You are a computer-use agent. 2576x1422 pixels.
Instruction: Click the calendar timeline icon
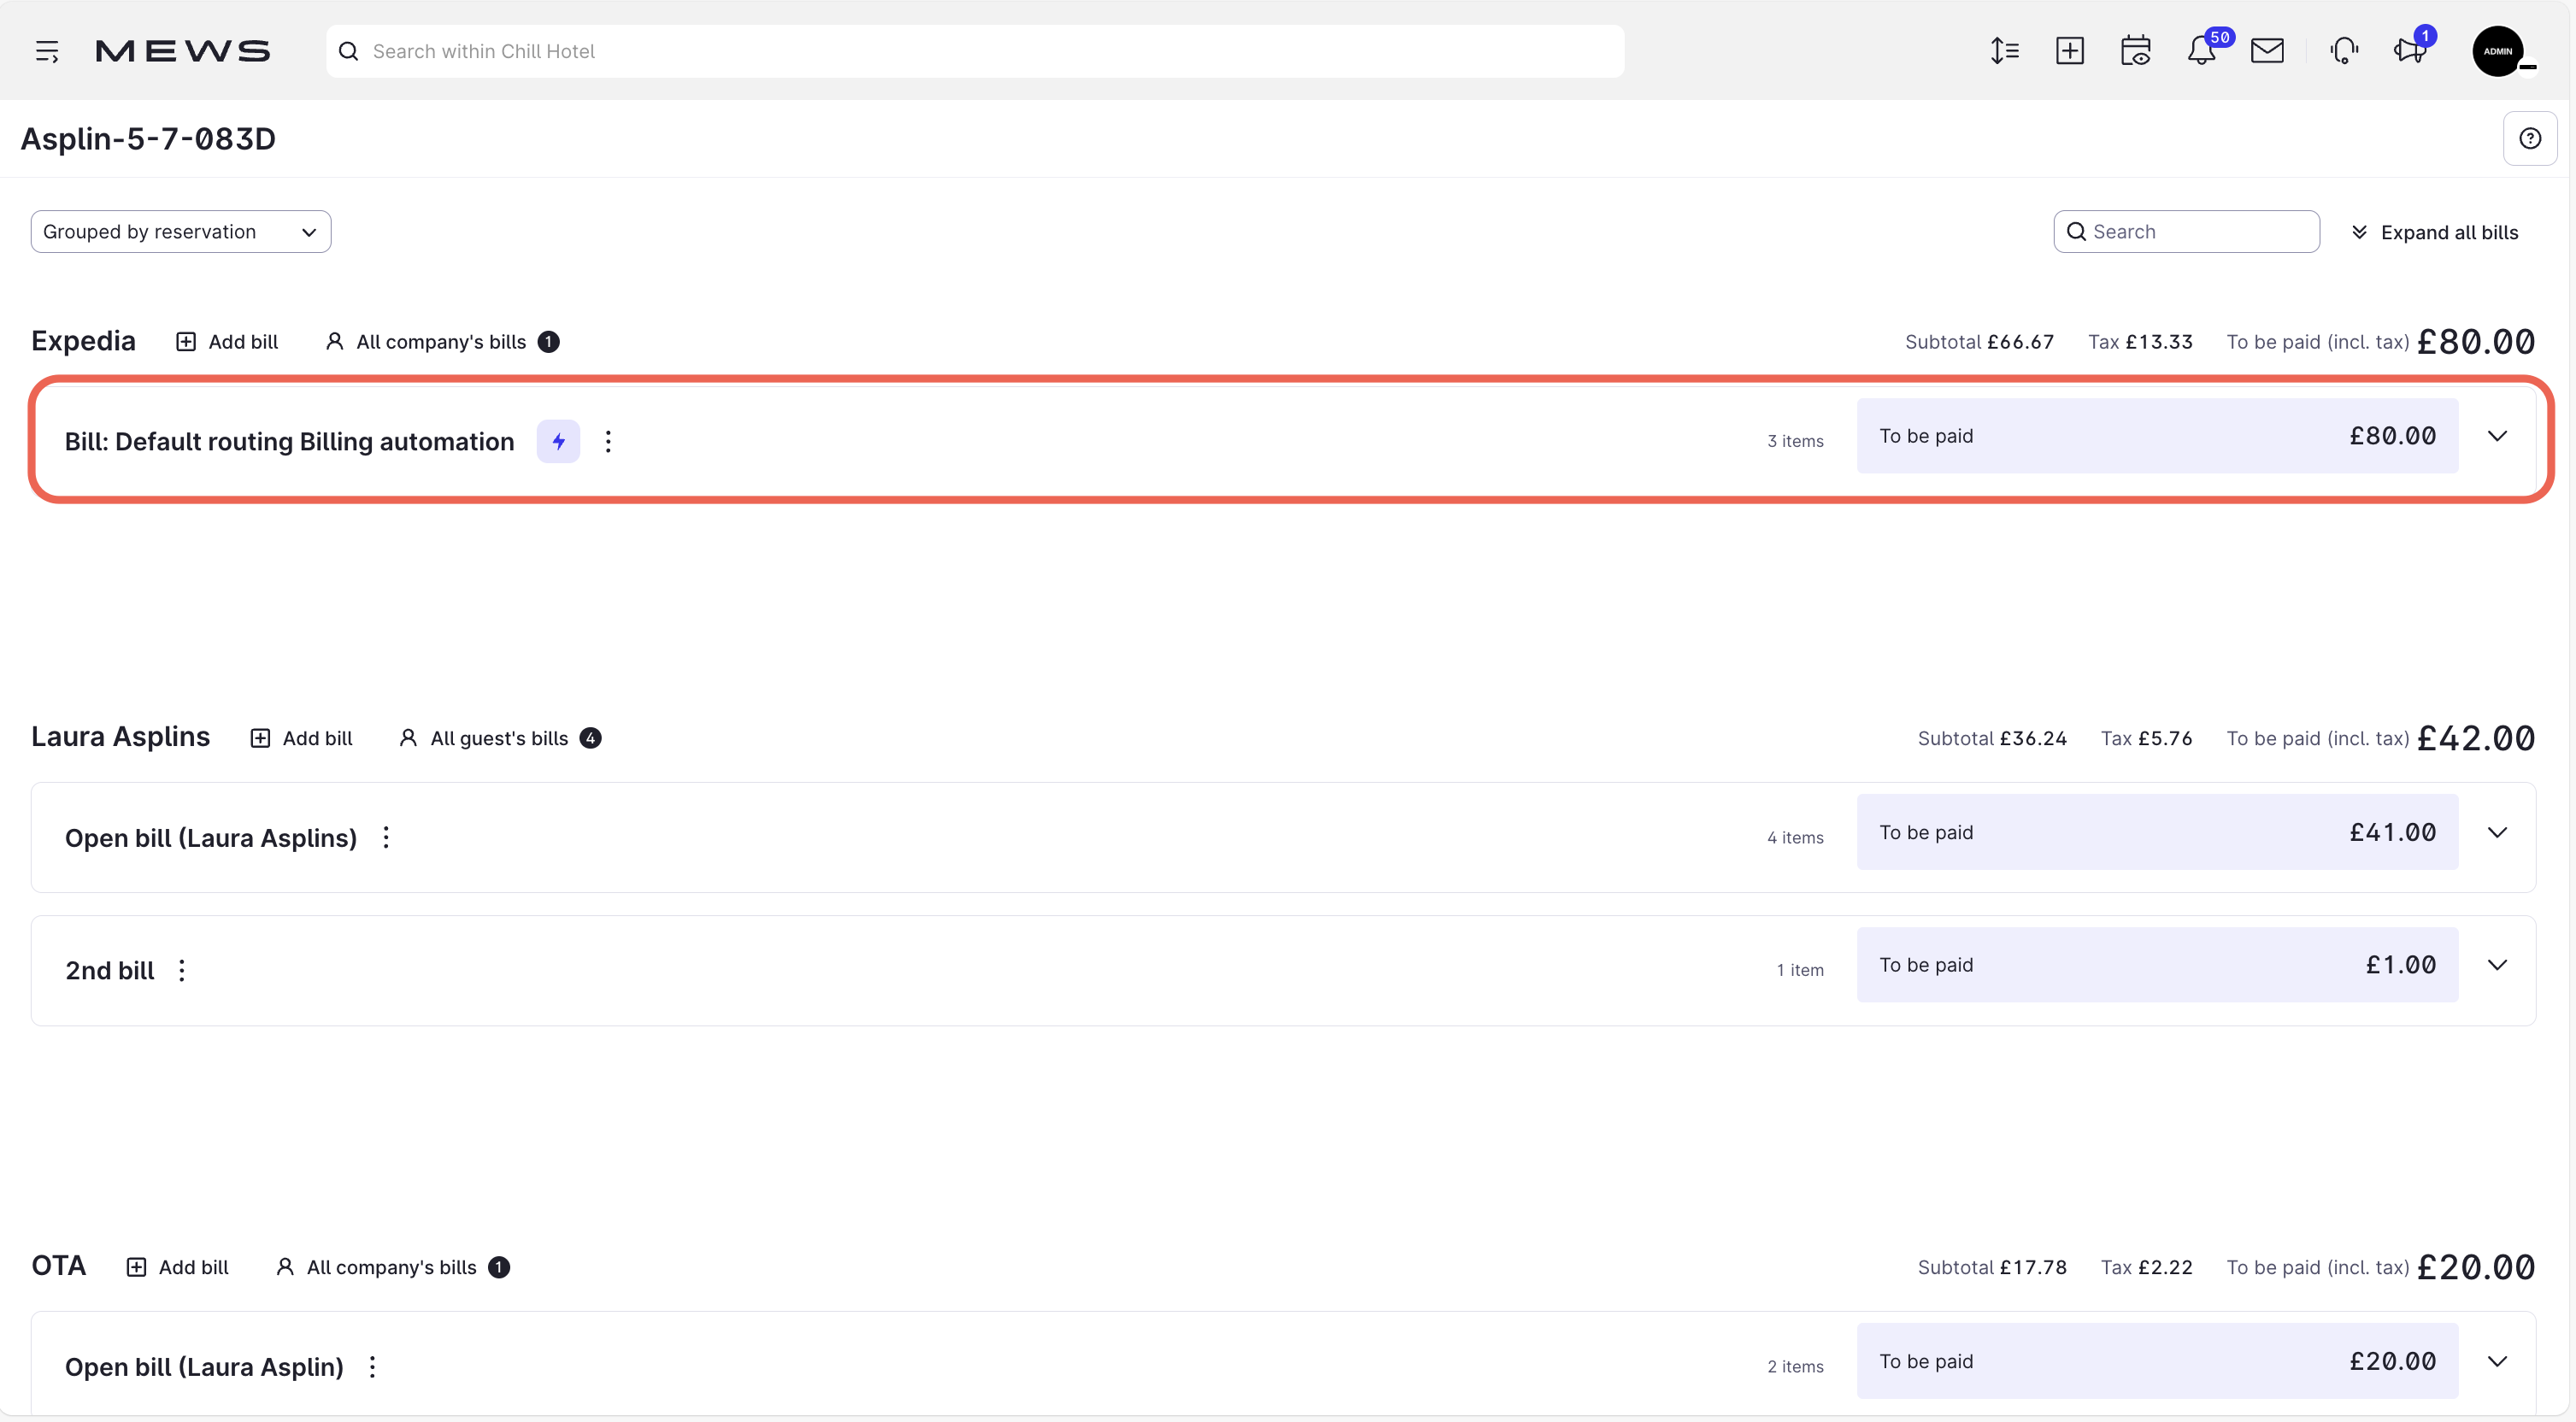(2136, 51)
